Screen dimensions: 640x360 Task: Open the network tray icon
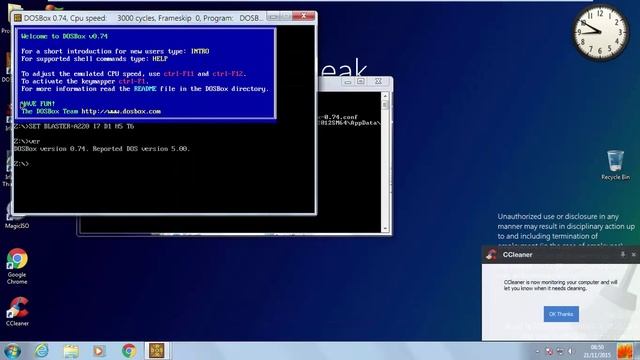point(560,351)
